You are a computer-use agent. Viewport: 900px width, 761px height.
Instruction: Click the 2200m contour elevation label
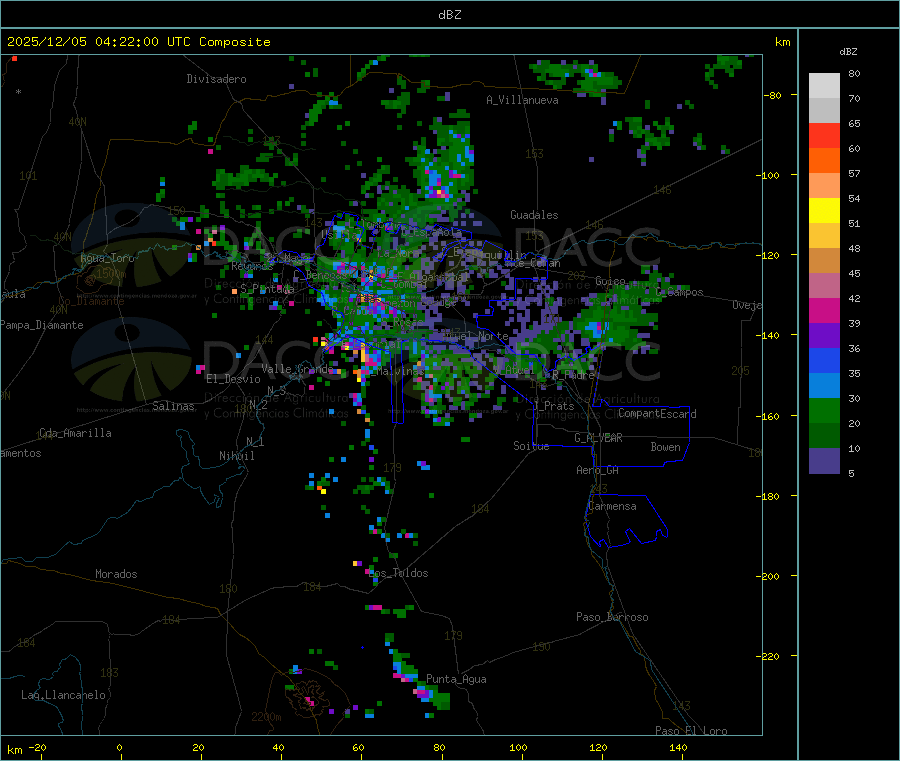pos(266,717)
